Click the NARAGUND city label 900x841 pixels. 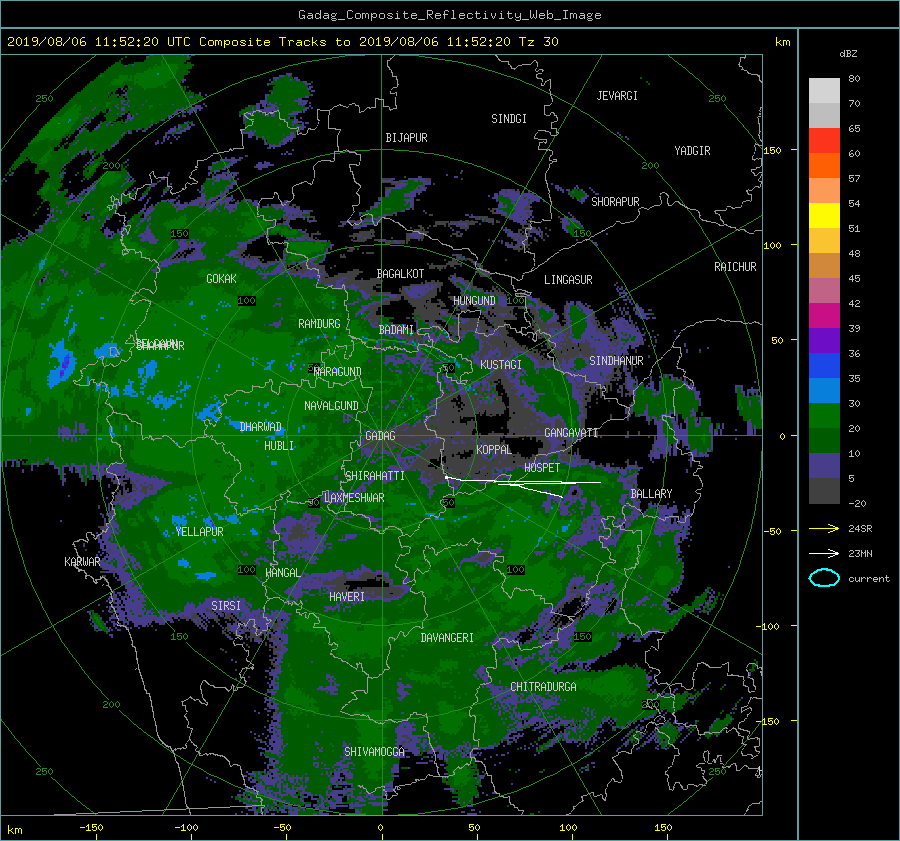pos(338,371)
